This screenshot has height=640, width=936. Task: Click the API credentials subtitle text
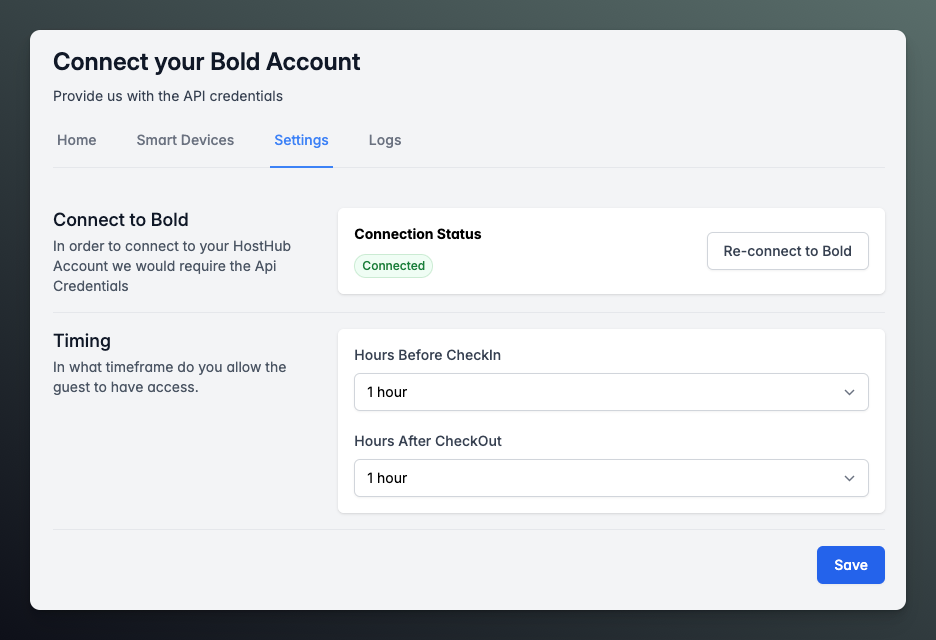click(168, 96)
